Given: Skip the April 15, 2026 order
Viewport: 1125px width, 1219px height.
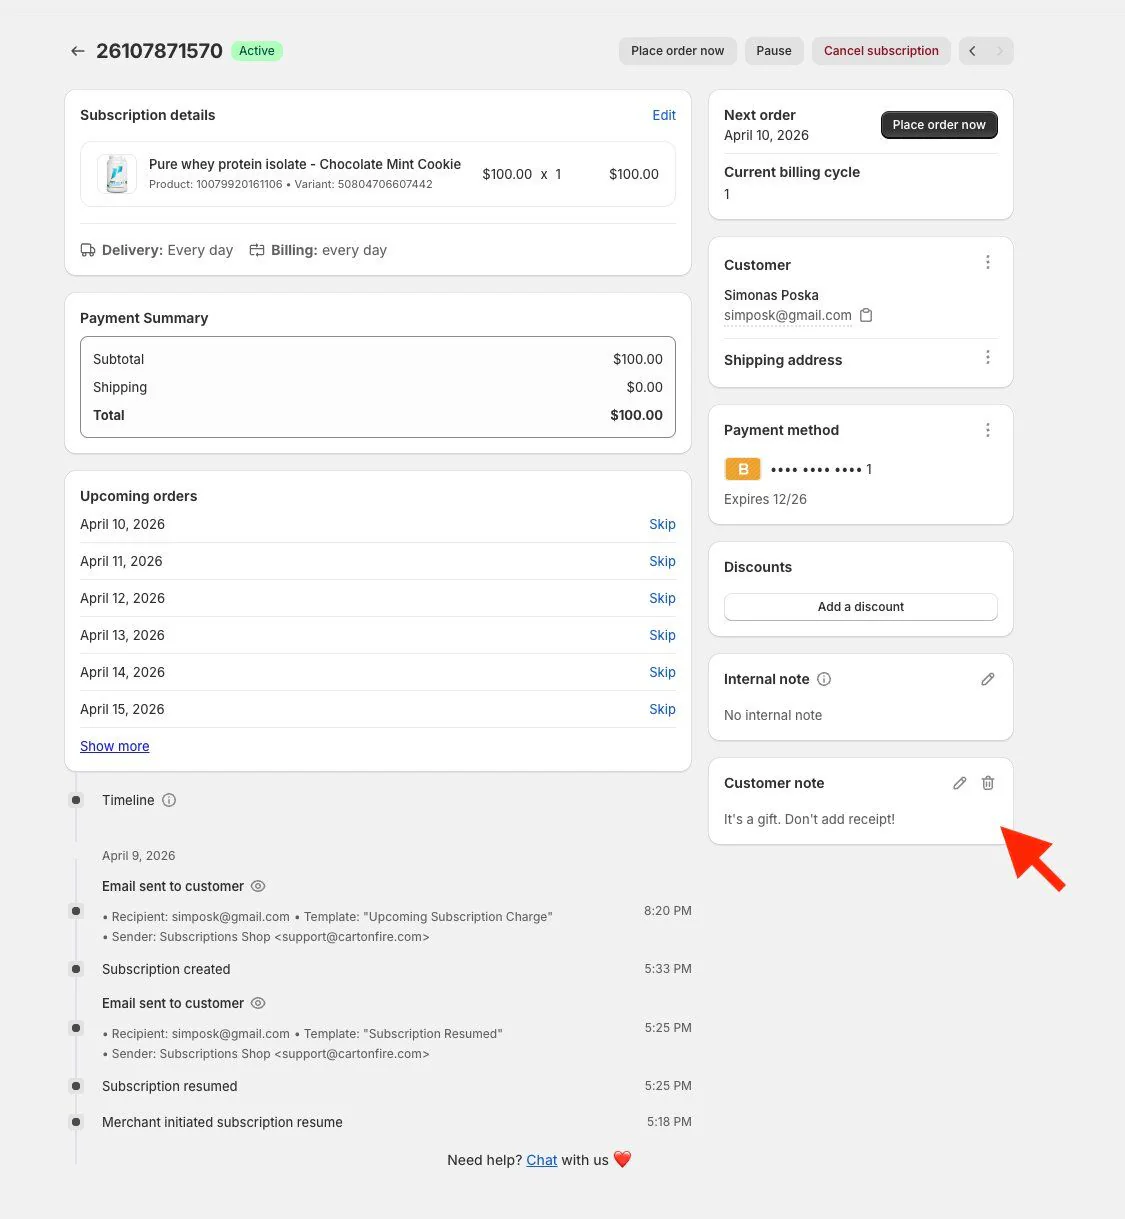Looking at the screenshot, I should pyautogui.click(x=662, y=709).
